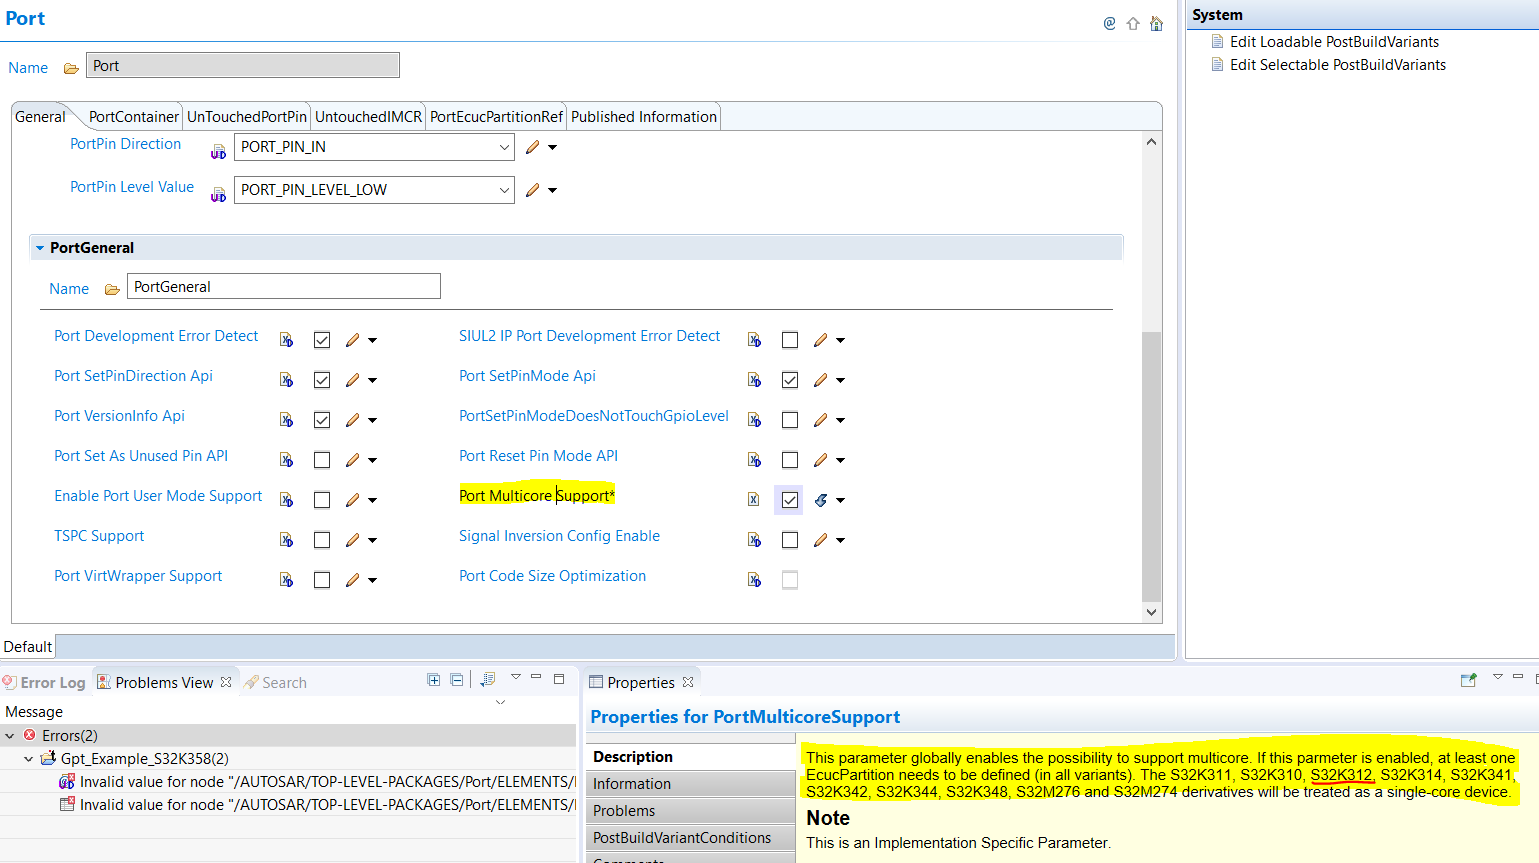The width and height of the screenshot is (1539, 863).
Task: Open the New Properties View icon
Action: (1469, 679)
